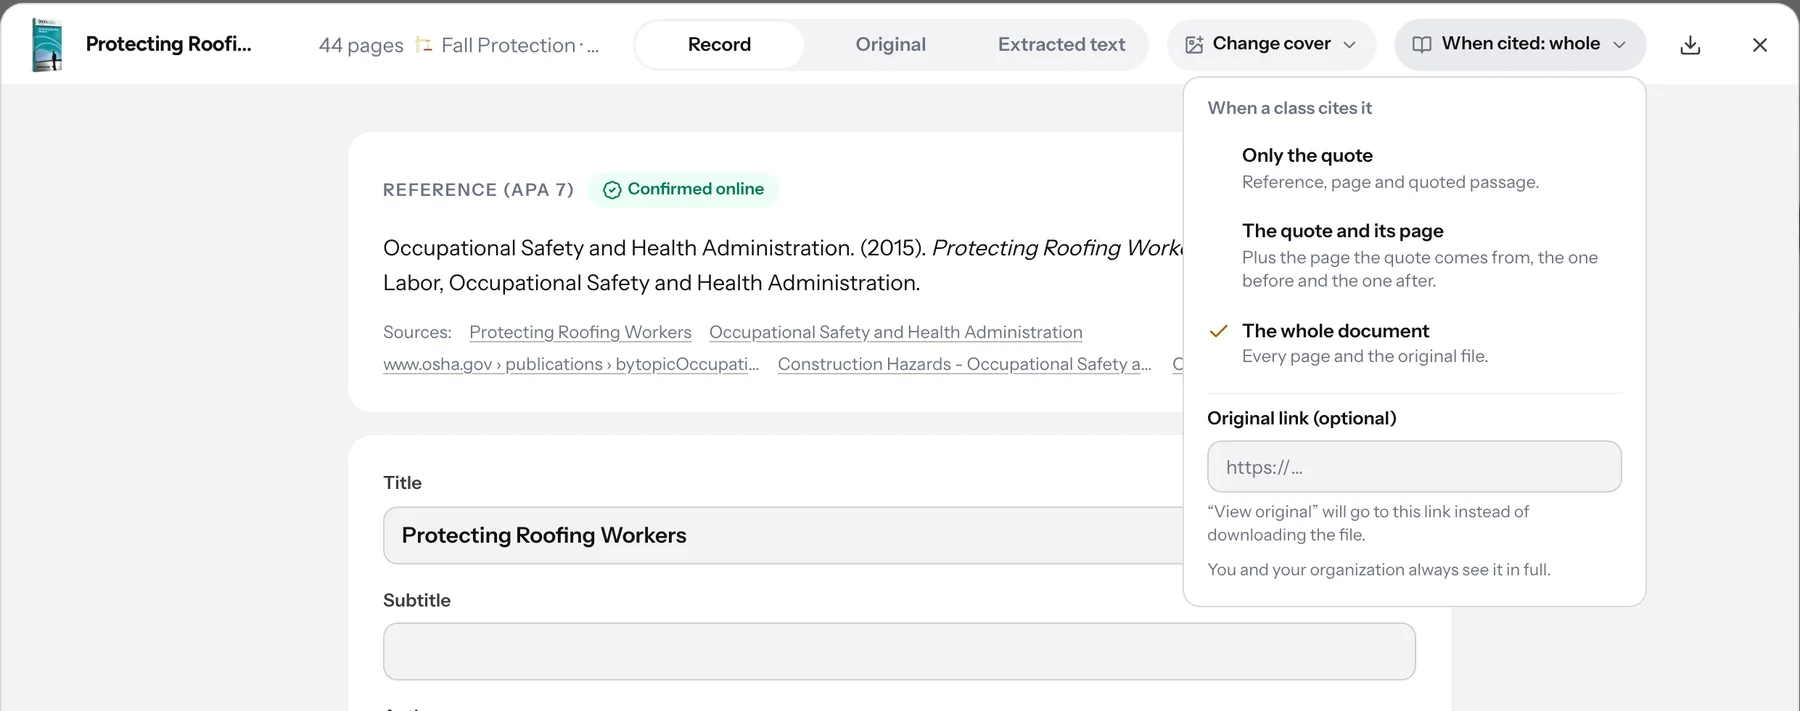Choose The quote and its page option
This screenshot has width=1800, height=711.
[1414, 255]
